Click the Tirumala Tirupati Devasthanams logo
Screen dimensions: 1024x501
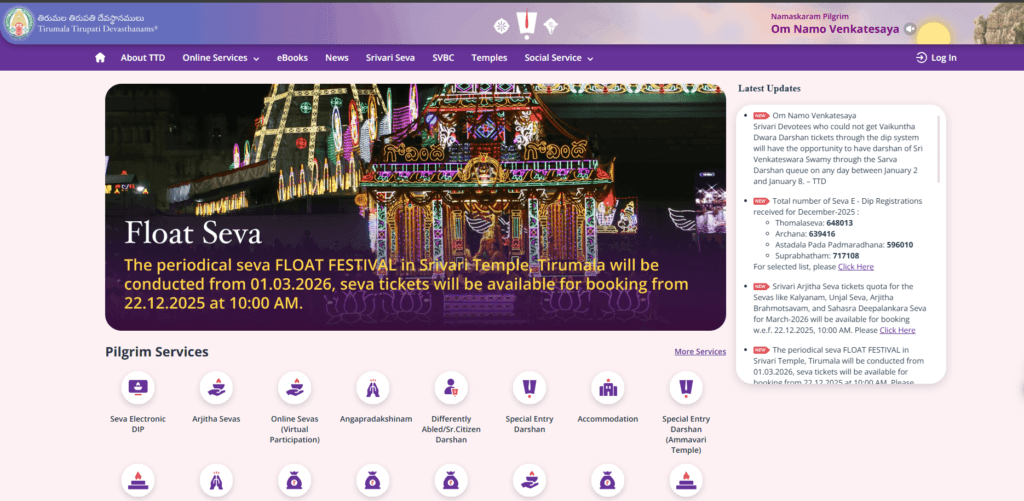click(x=19, y=23)
